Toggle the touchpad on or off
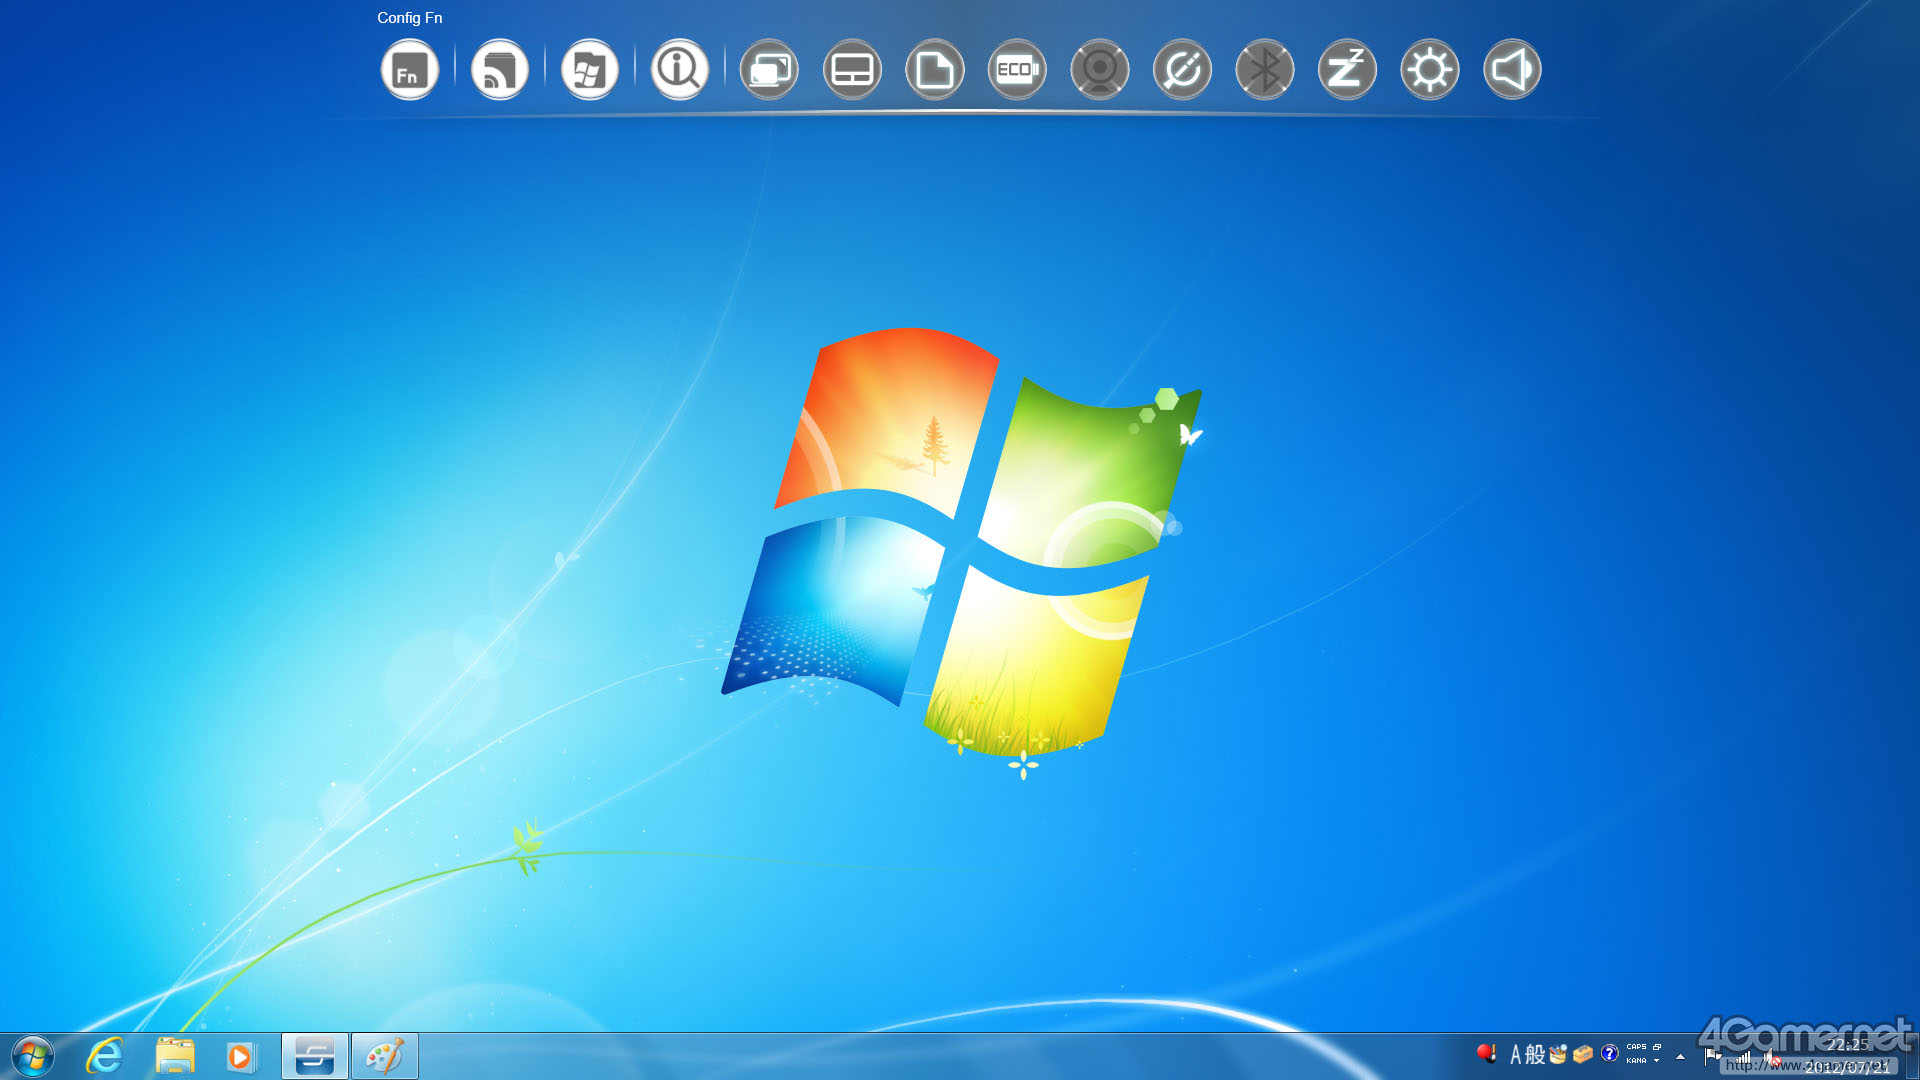Screen dimensions: 1920x1080 pyautogui.click(x=852, y=70)
